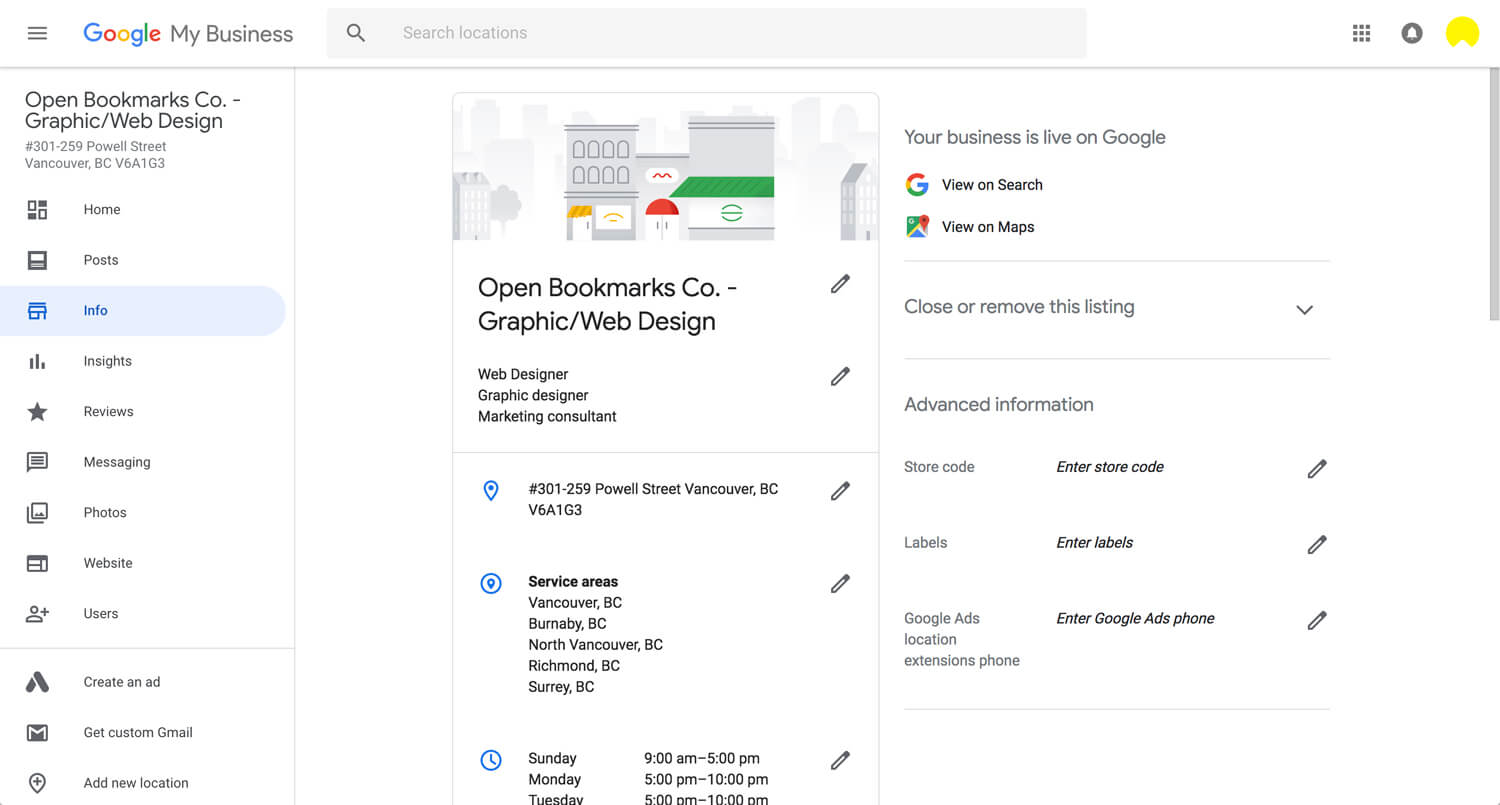Click the Website layout icon
The height and width of the screenshot is (805, 1500).
(37, 563)
